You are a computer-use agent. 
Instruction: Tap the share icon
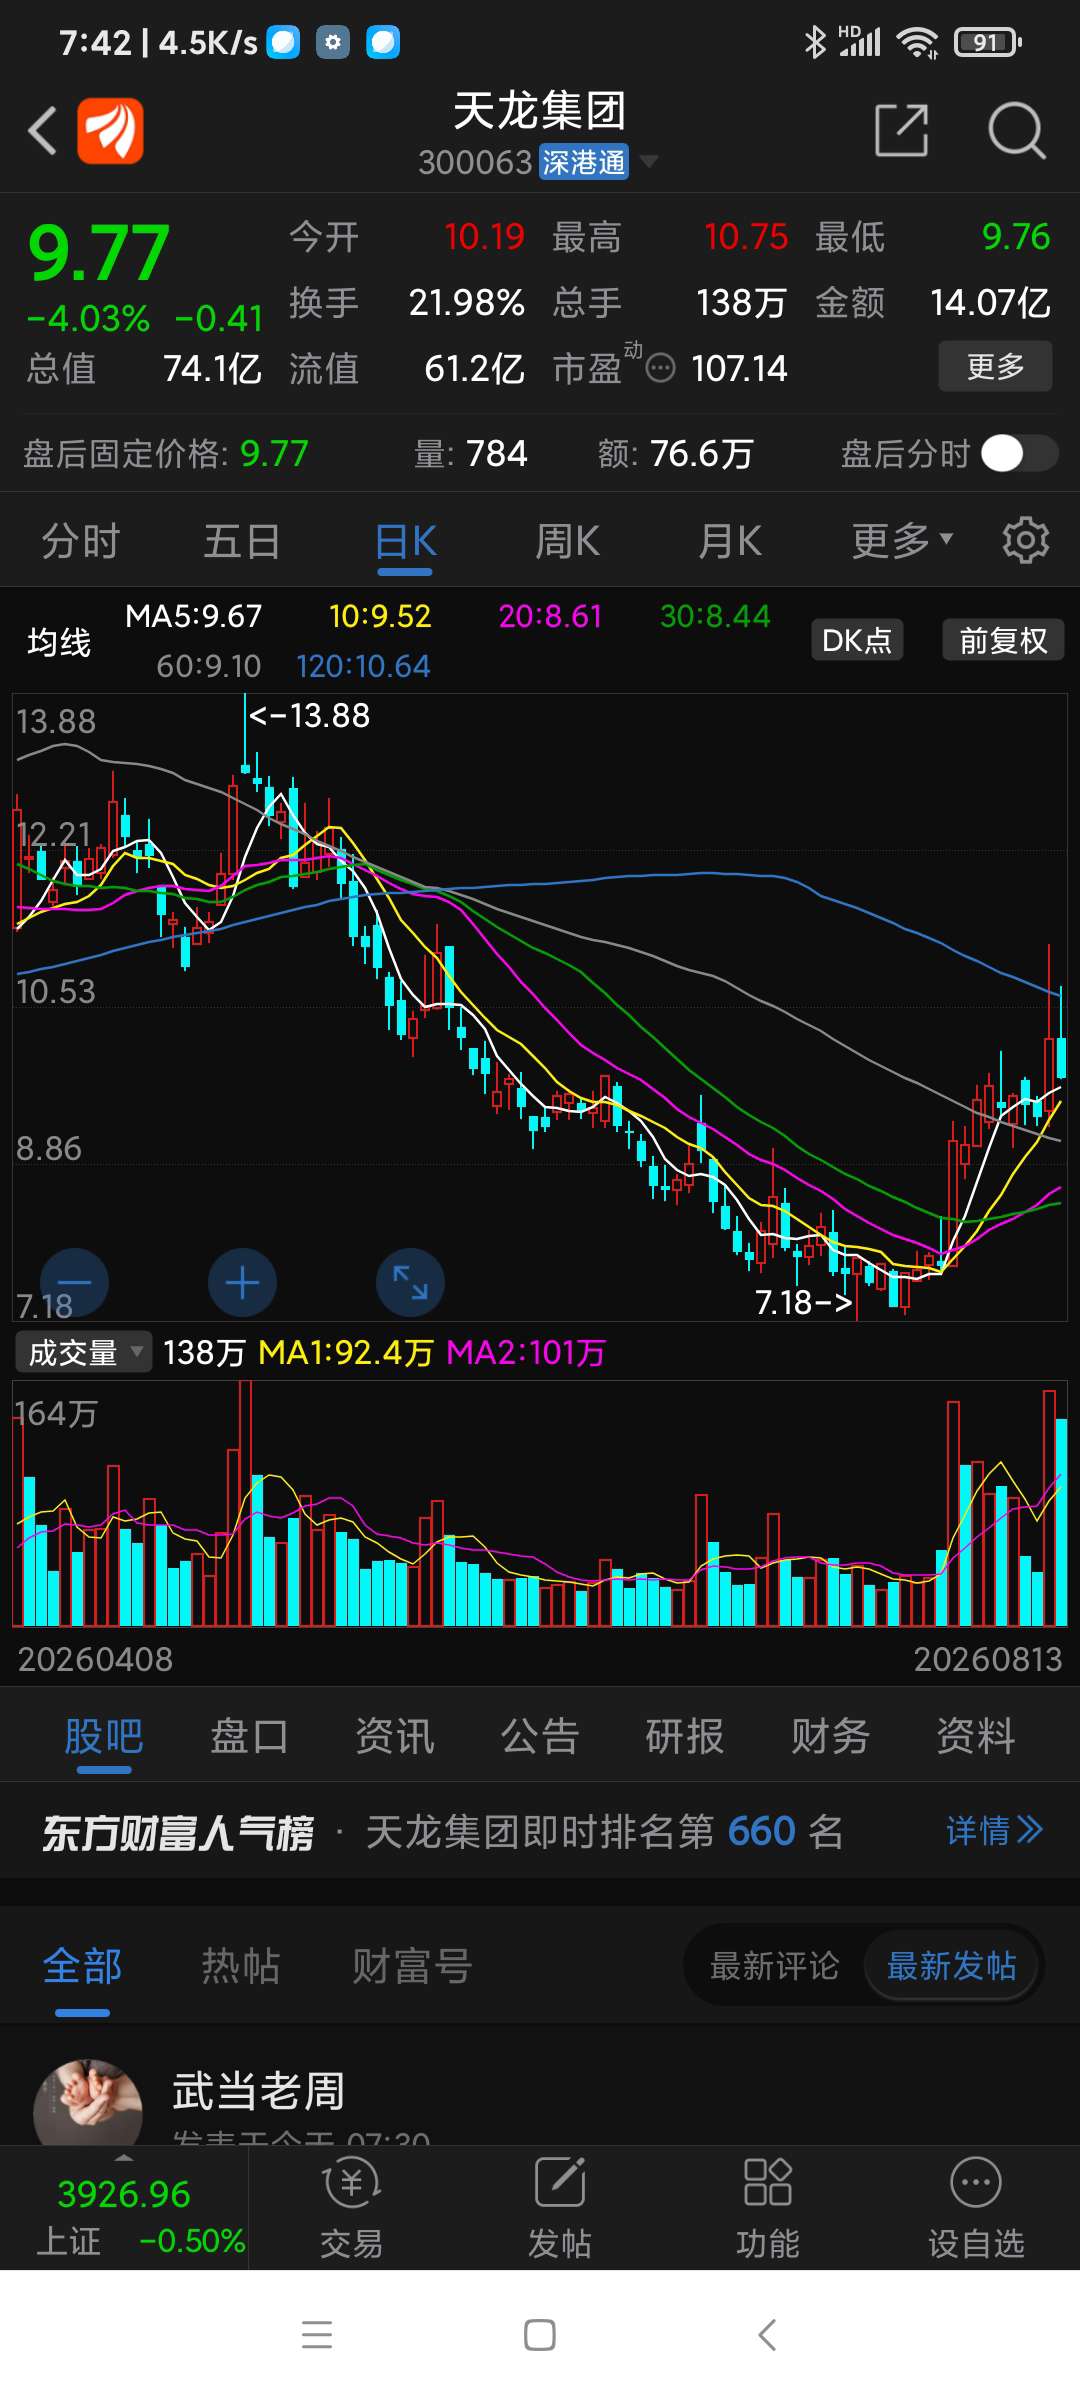tap(902, 130)
